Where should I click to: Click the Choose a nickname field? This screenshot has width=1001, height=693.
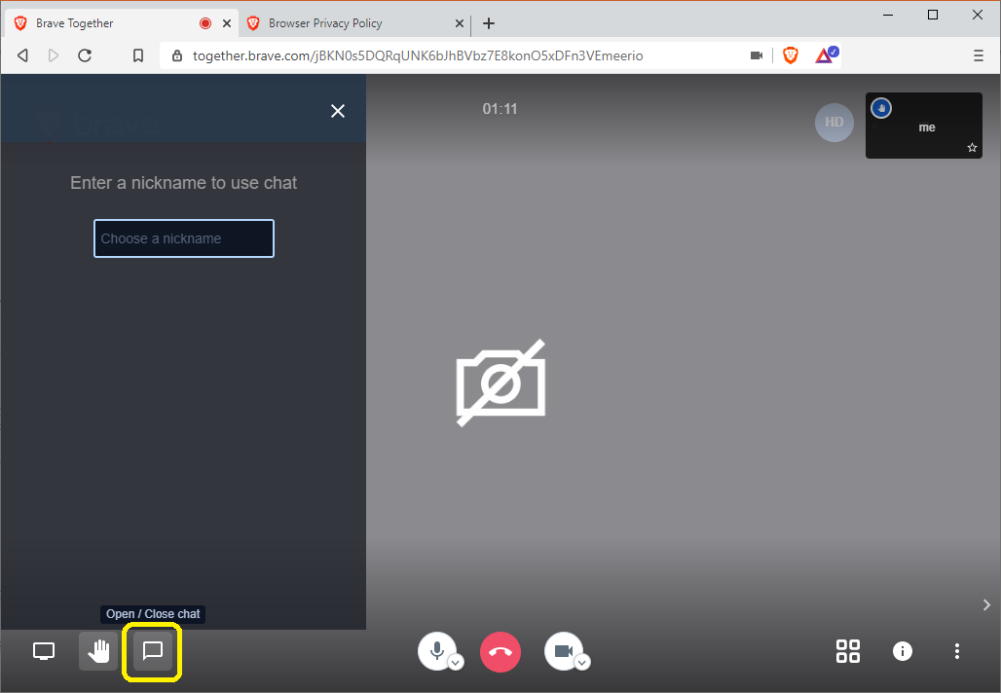[184, 239]
